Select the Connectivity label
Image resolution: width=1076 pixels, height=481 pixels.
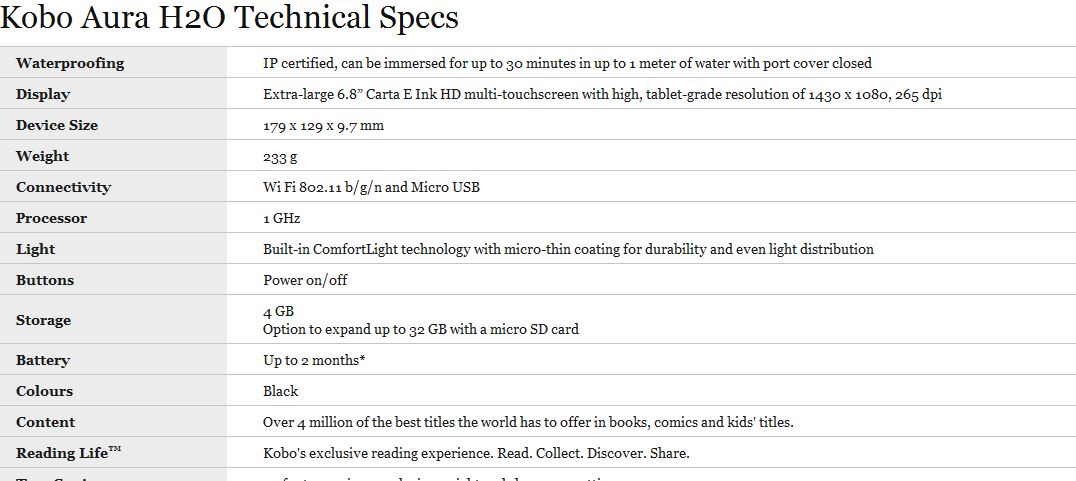point(63,187)
